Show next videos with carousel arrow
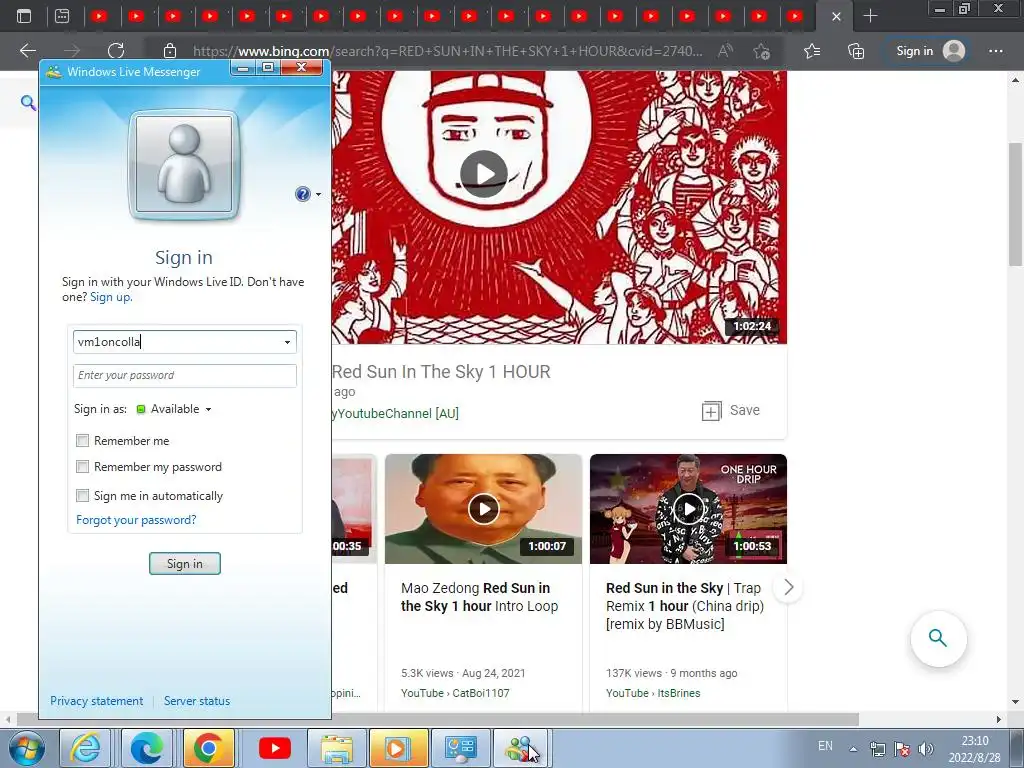 coord(788,587)
